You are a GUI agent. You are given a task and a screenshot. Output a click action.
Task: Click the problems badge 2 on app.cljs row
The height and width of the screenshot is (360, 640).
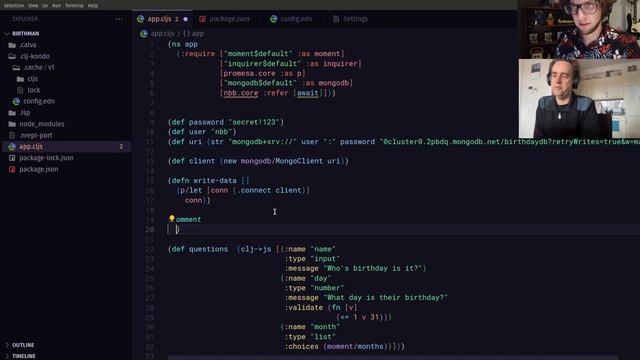click(x=121, y=147)
